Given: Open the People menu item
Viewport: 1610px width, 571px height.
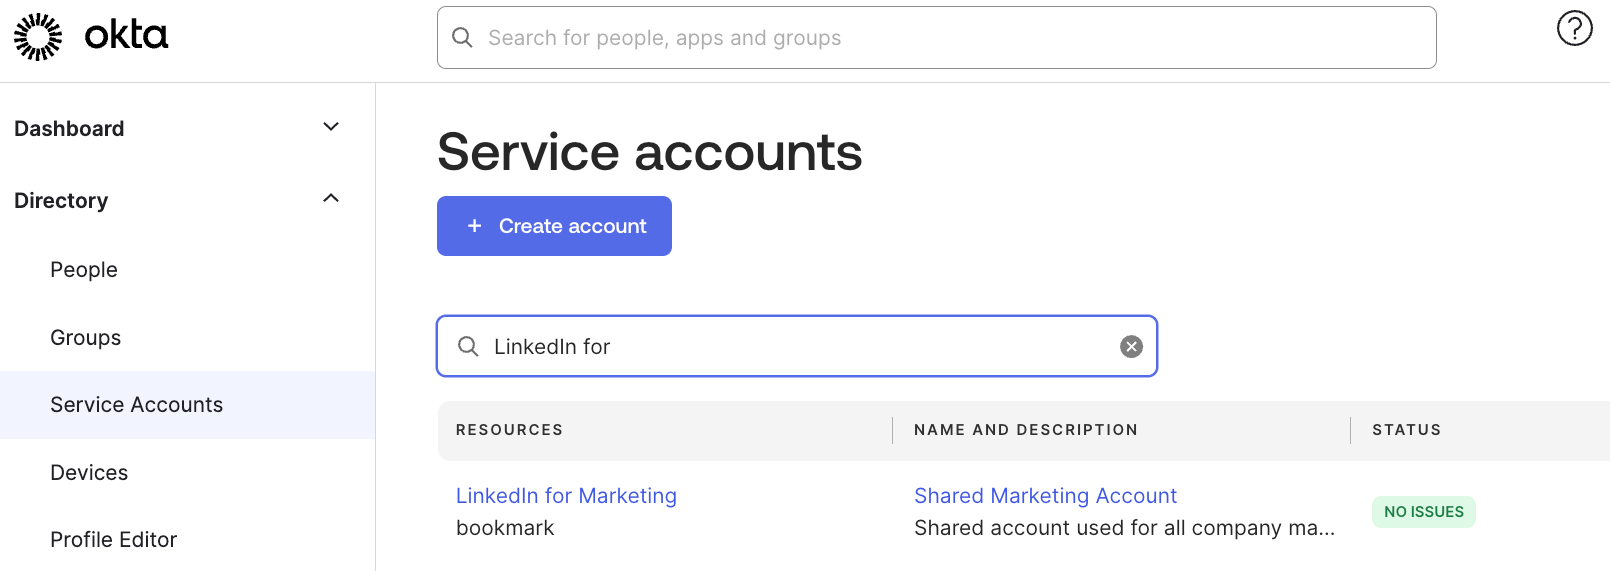Looking at the screenshot, I should (84, 270).
